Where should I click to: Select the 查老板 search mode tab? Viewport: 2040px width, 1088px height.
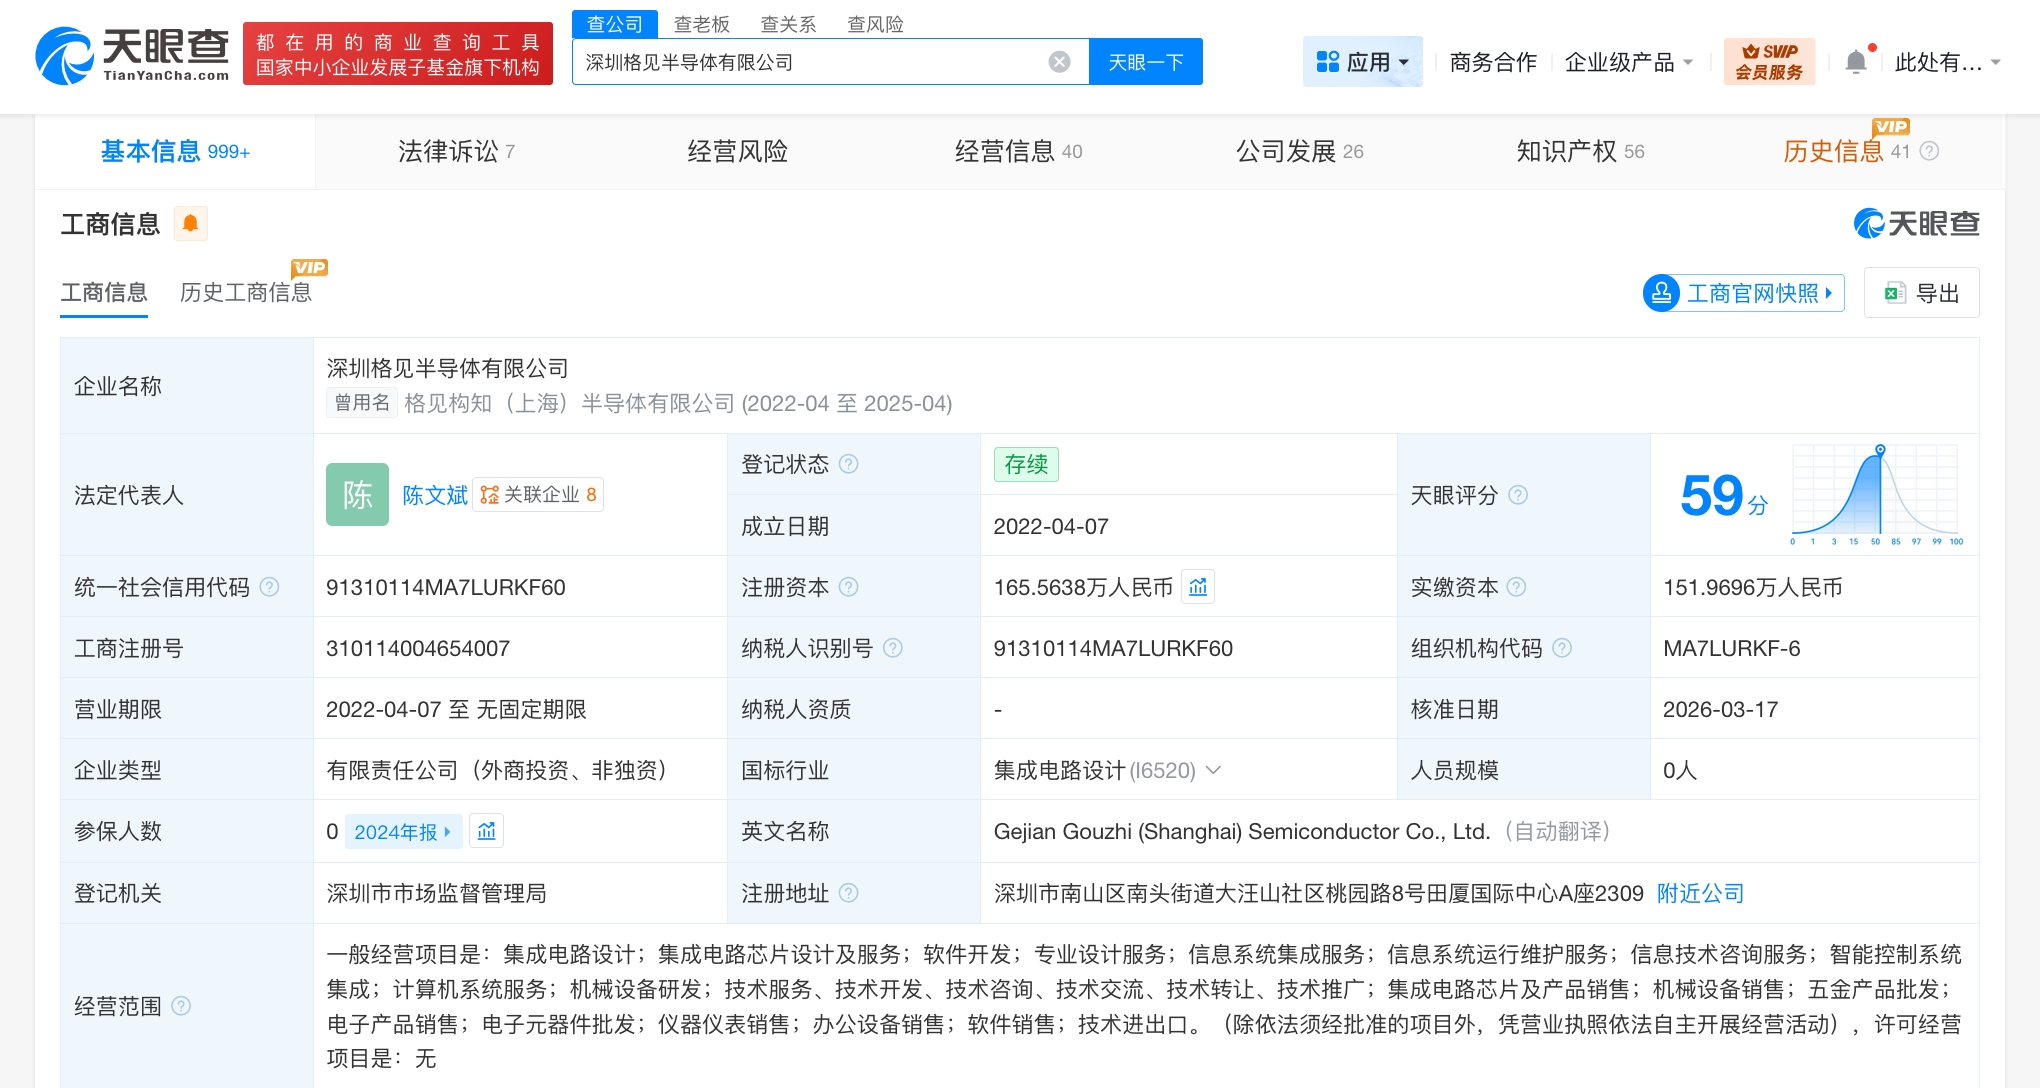point(701,24)
